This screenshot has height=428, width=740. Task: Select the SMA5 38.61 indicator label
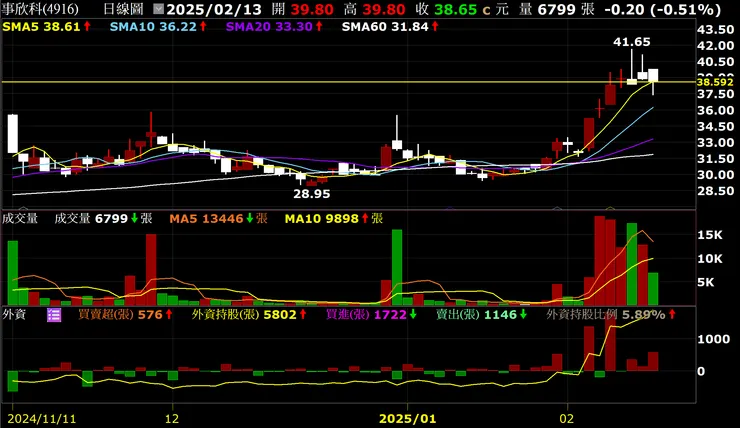pos(46,27)
